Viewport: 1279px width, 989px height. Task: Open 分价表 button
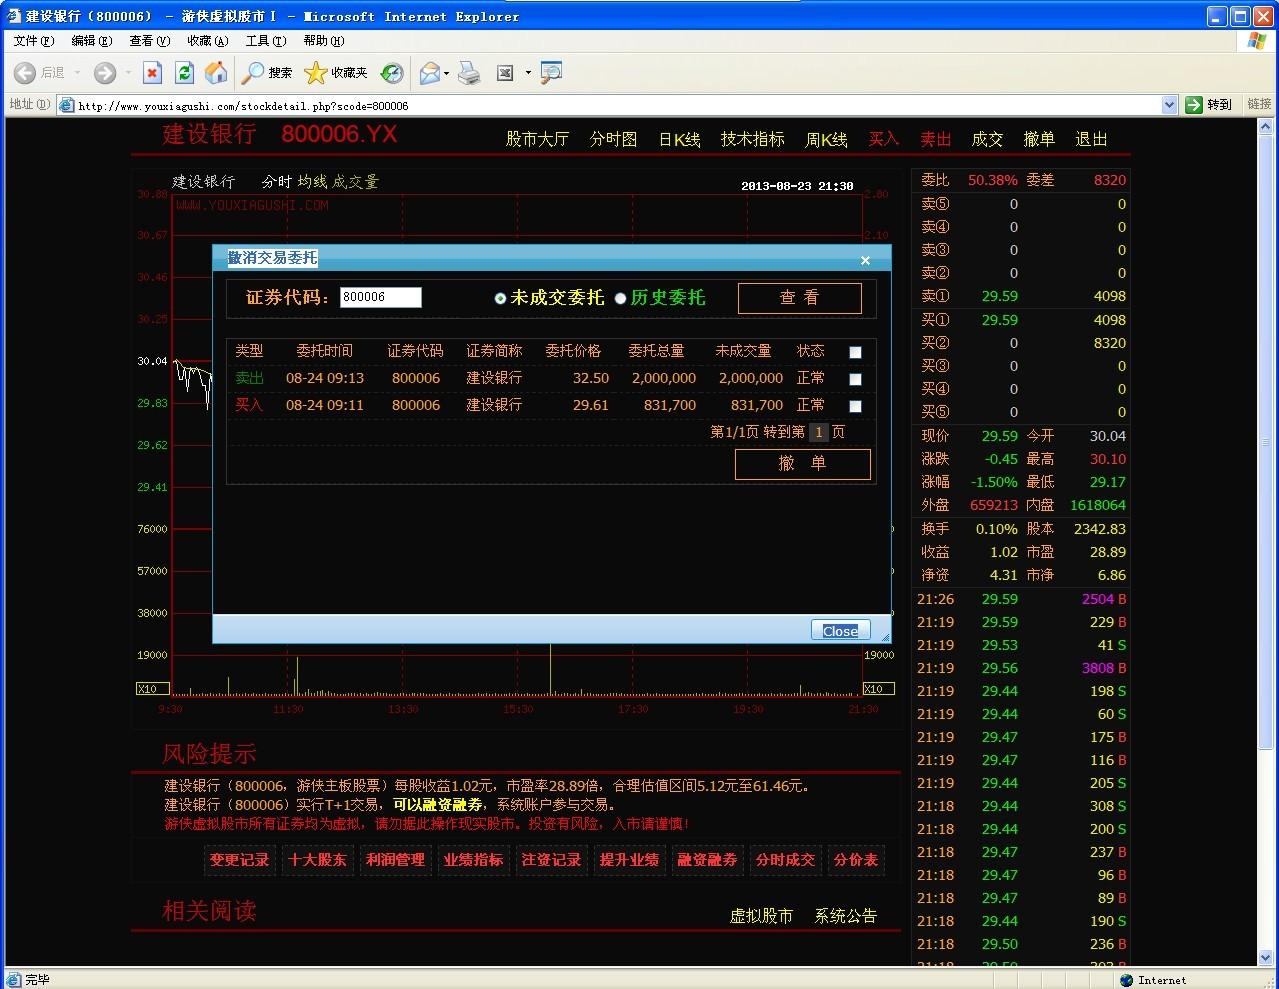pyautogui.click(x=856, y=860)
